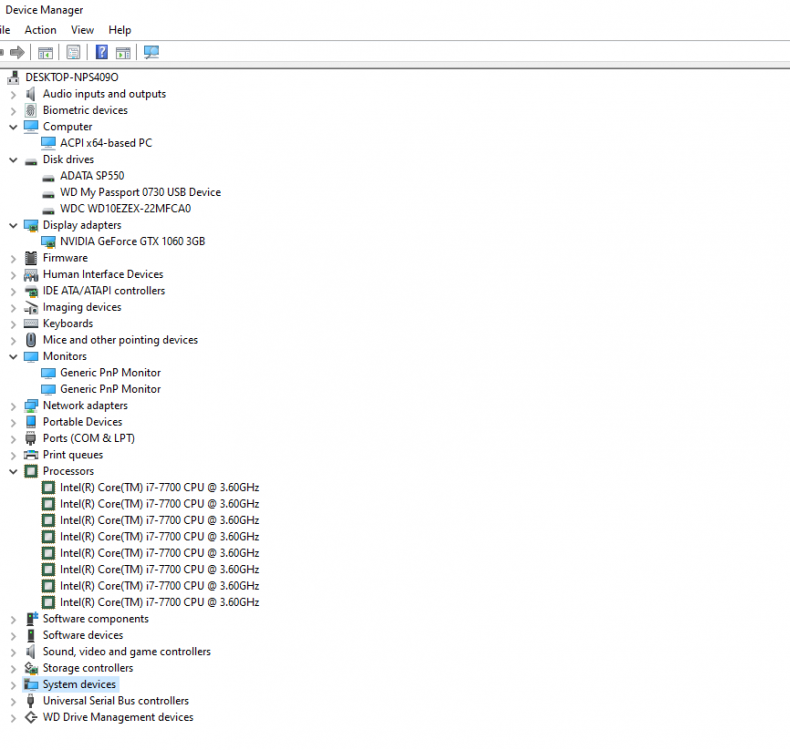The height and width of the screenshot is (750, 790).
Task: Click the Software components icon
Action: click(32, 619)
